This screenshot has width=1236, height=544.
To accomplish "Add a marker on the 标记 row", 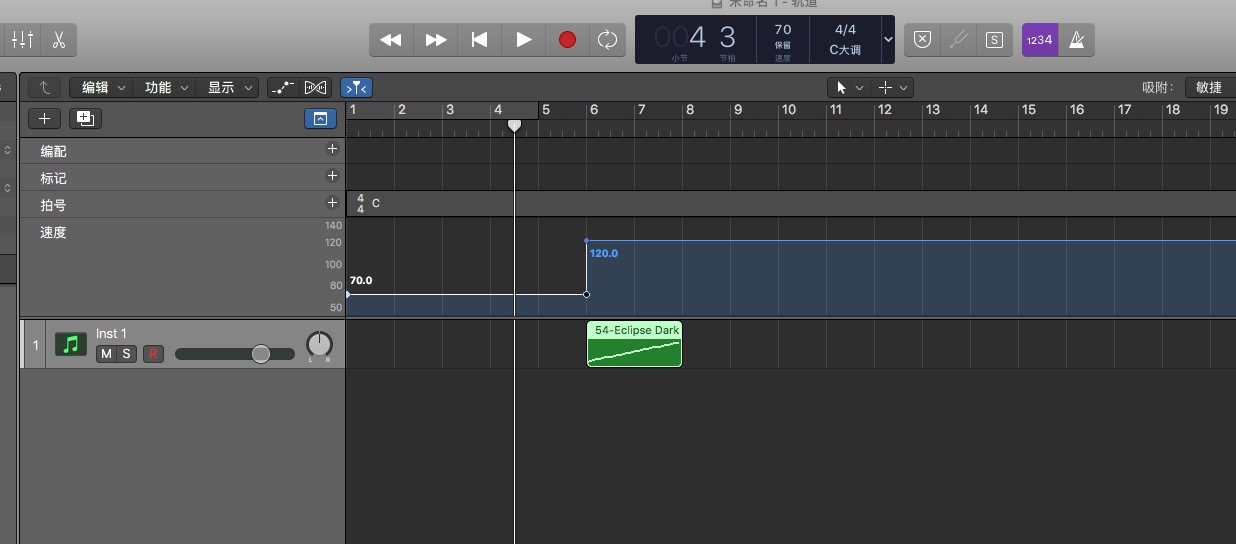I will [333, 176].
